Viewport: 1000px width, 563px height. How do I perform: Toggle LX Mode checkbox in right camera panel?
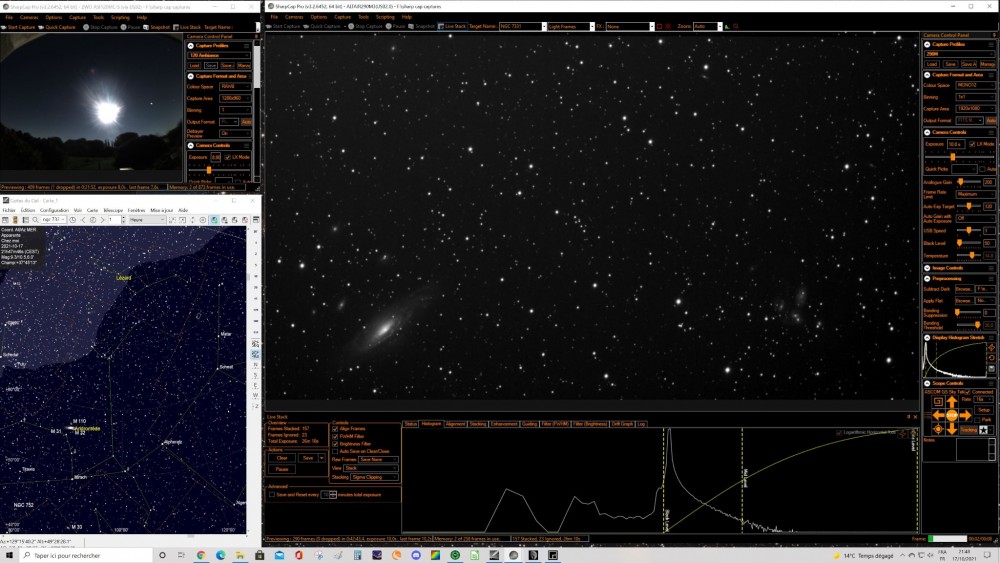(972, 144)
